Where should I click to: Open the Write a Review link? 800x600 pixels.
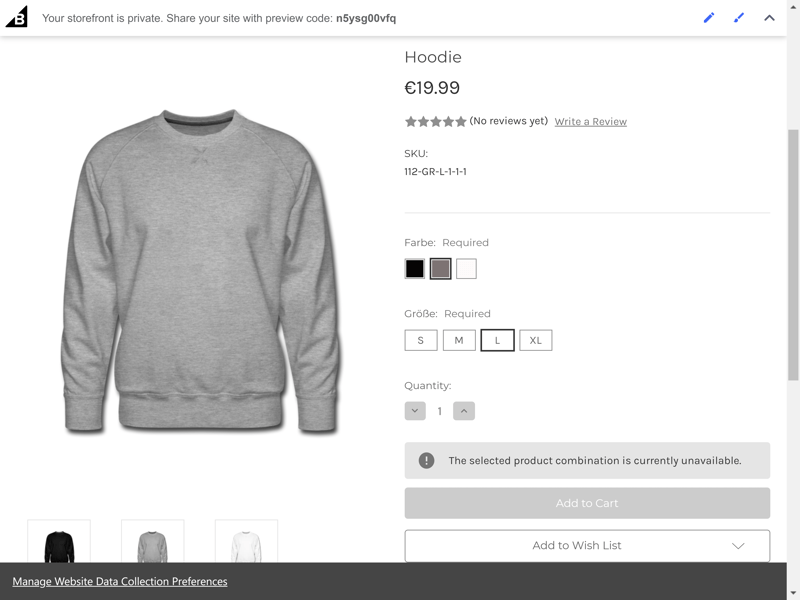tap(591, 121)
